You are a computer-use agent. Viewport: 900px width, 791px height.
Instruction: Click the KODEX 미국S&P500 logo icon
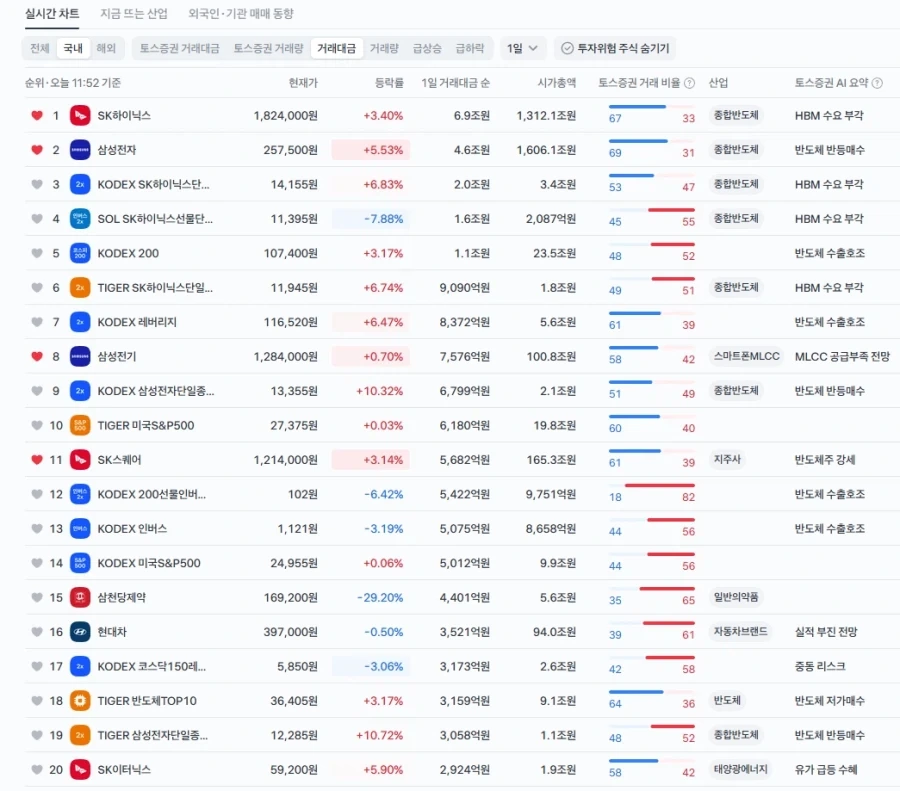click(80, 563)
